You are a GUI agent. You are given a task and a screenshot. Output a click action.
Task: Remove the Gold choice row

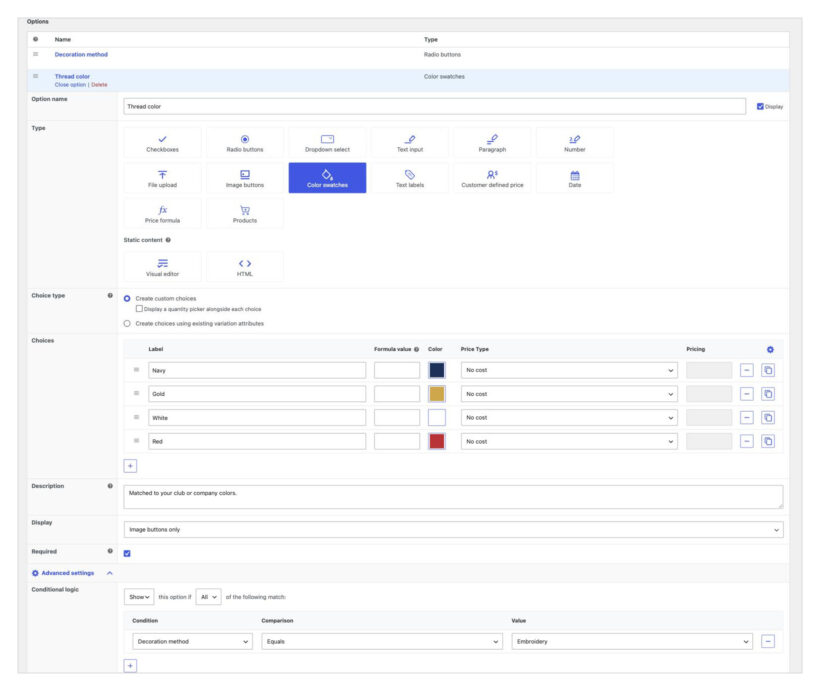pyautogui.click(x=747, y=394)
